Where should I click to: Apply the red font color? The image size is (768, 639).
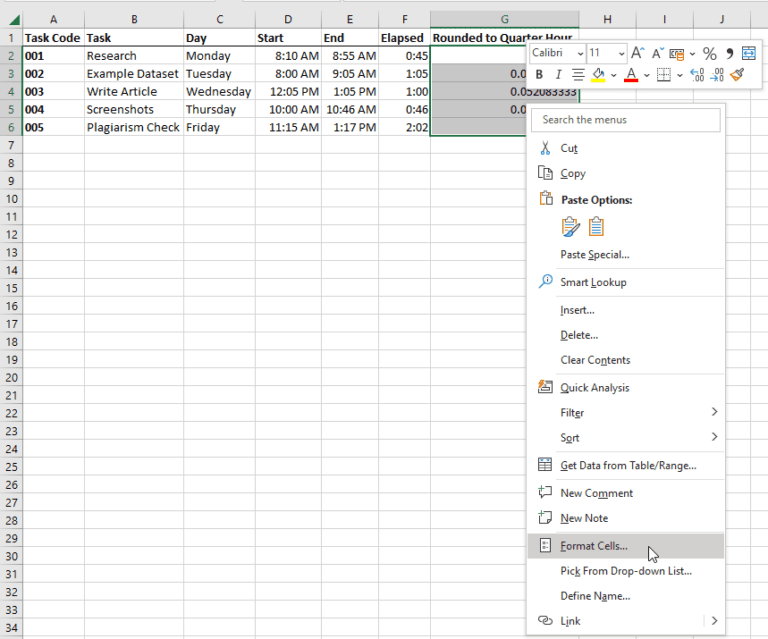click(x=631, y=74)
